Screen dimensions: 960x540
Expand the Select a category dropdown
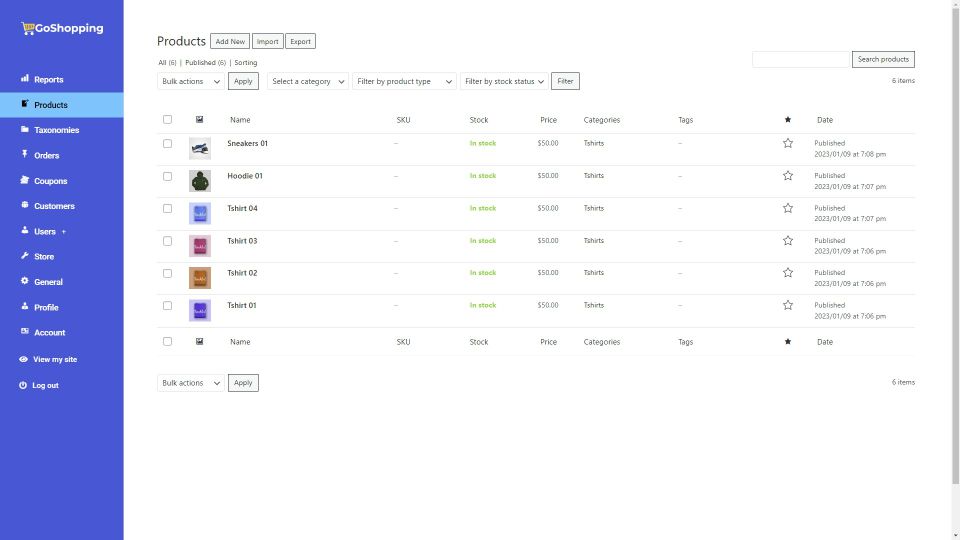[x=308, y=81]
